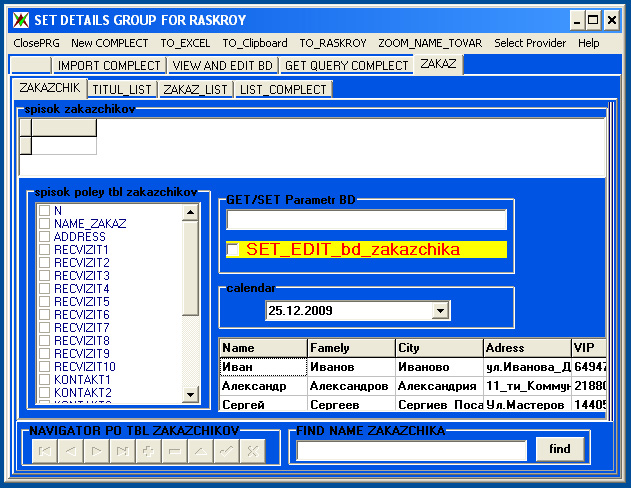The height and width of the screenshot is (488, 631).
Task: Minimize the SET DETAILS GROUP window
Action: (577, 20)
